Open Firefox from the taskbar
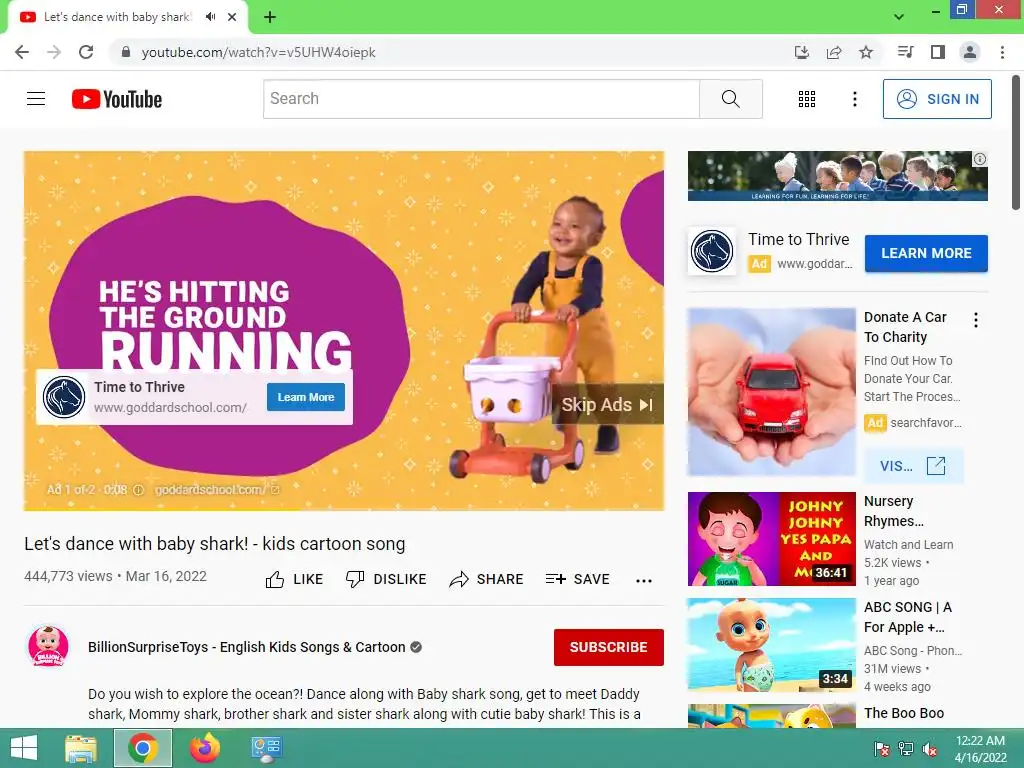This screenshot has width=1024, height=768. coord(205,748)
